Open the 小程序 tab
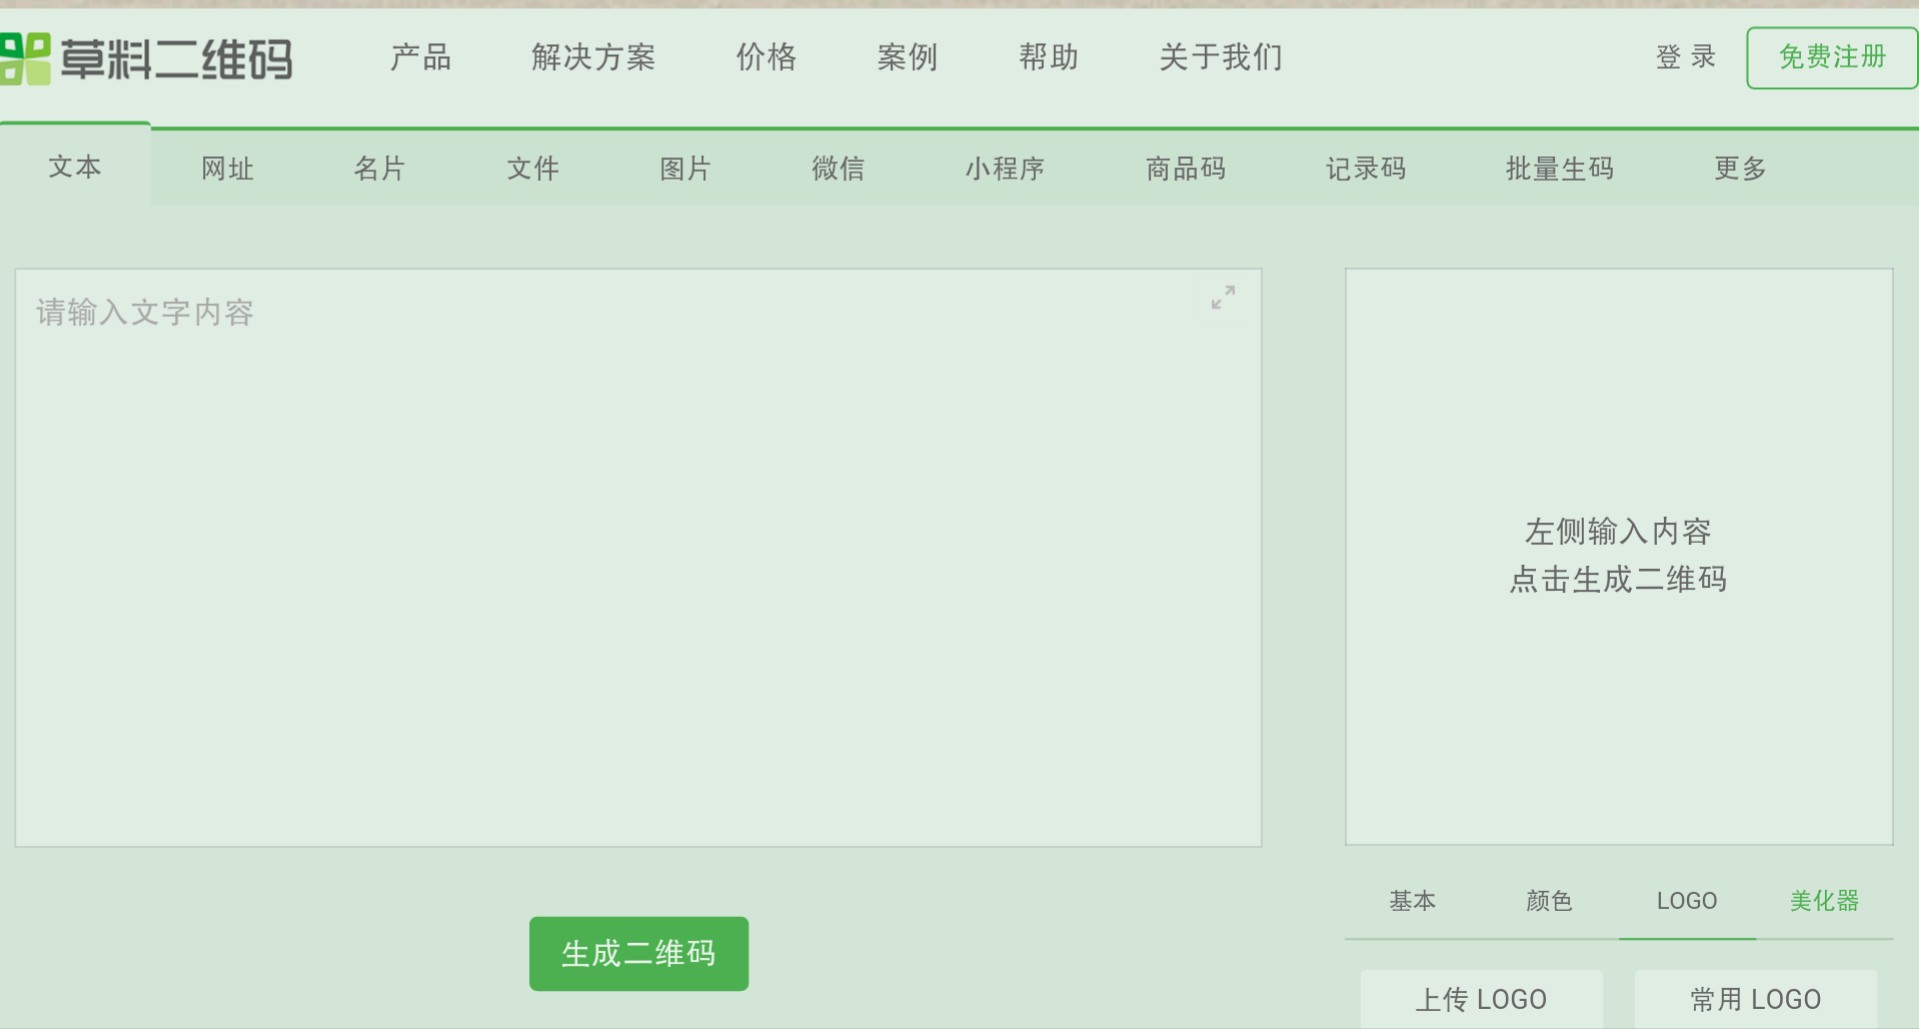This screenshot has height=1029, width=1919. 1005,168
